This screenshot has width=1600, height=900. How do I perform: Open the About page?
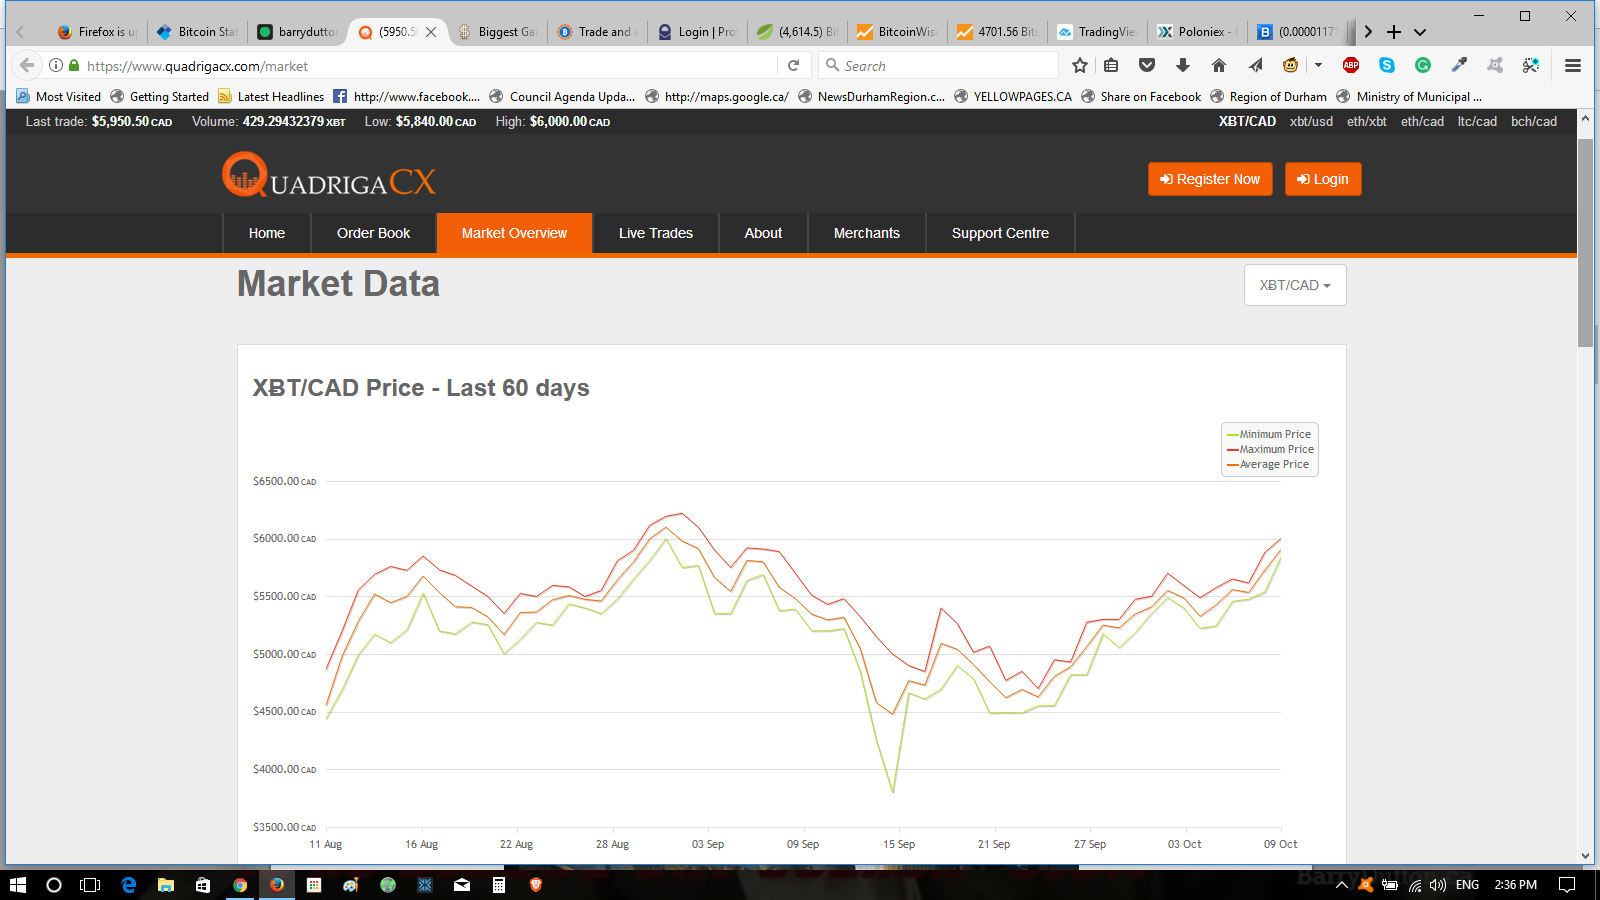point(763,233)
